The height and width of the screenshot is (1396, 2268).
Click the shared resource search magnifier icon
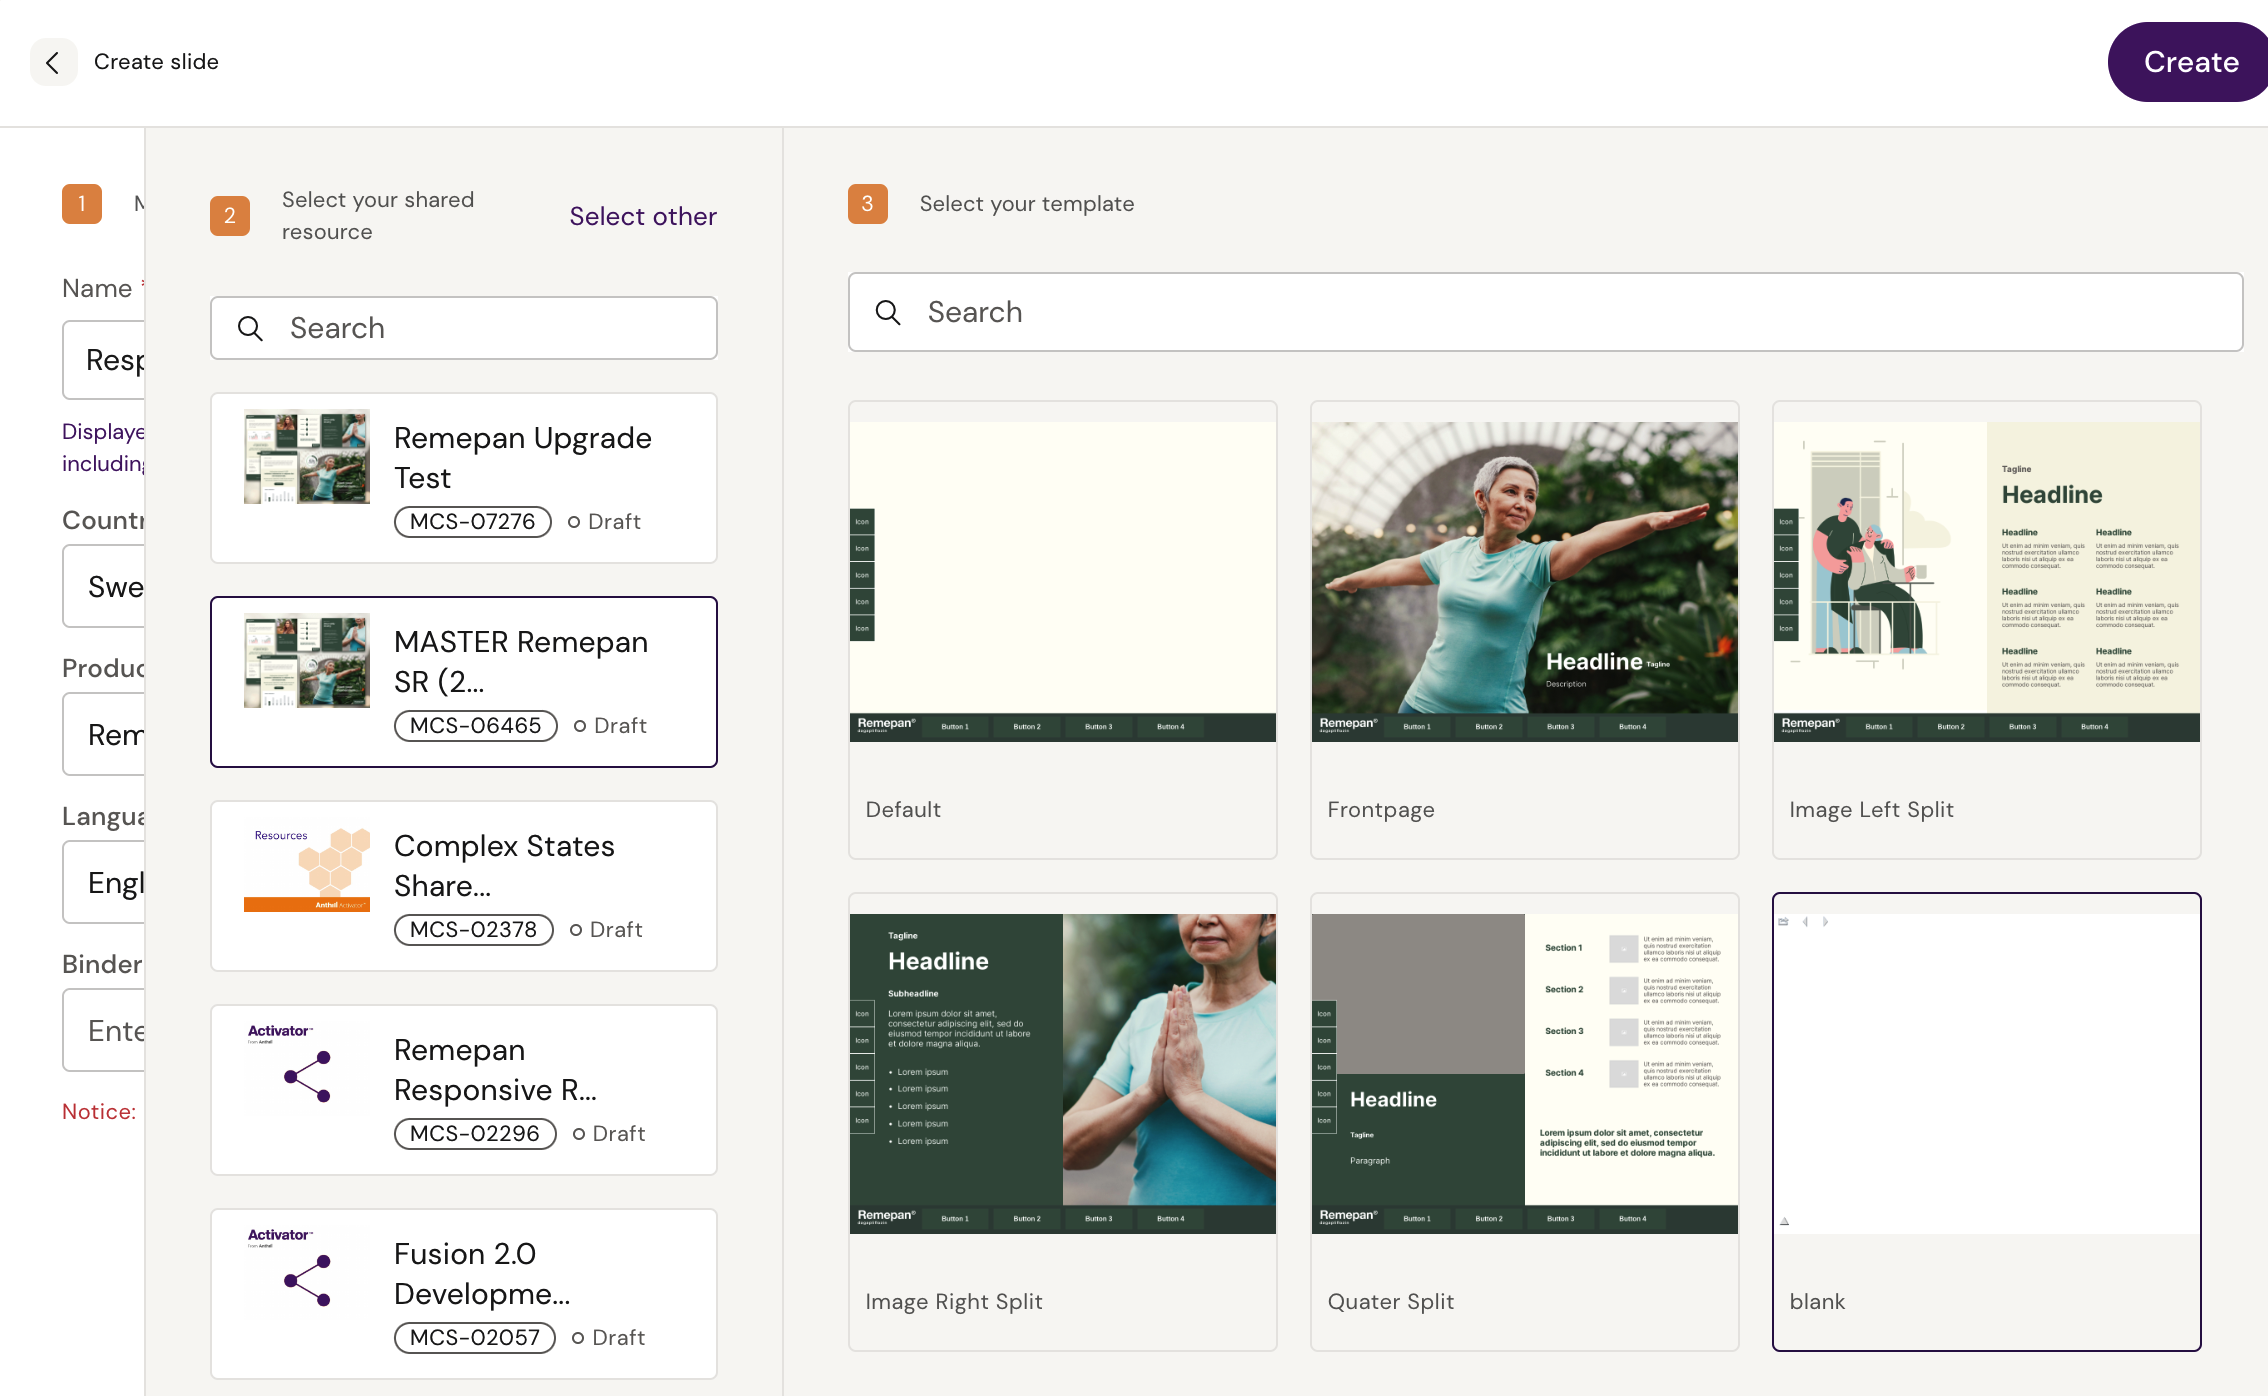click(x=250, y=328)
